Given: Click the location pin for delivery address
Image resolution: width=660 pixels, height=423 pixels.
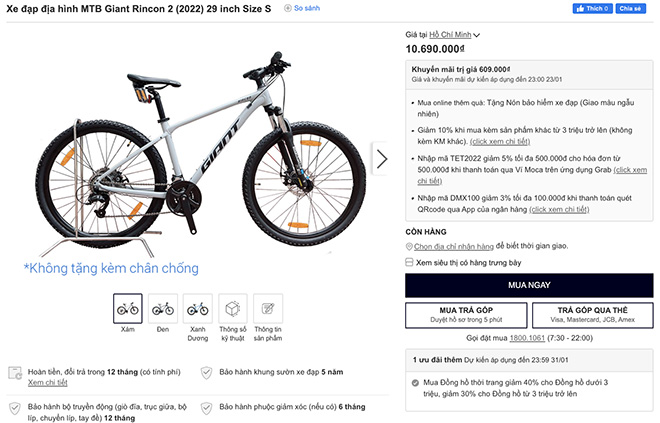Looking at the screenshot, I should (410, 246).
